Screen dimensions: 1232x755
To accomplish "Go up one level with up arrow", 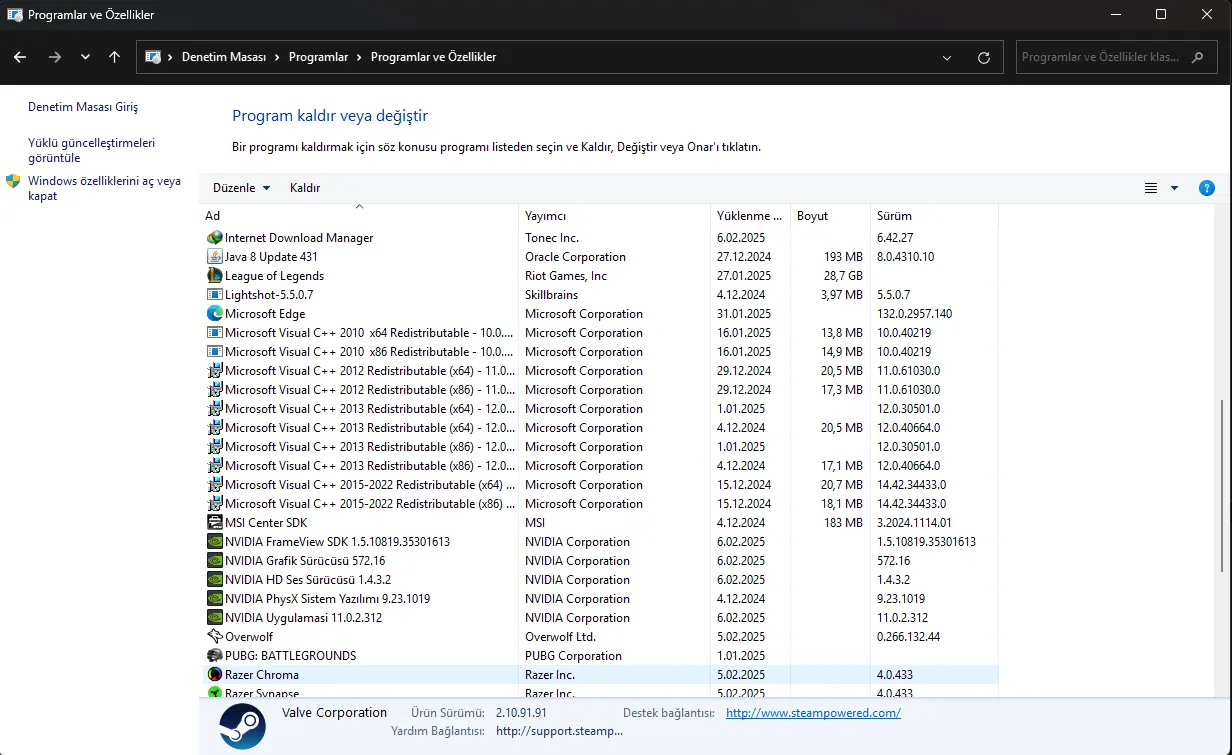I will (x=114, y=57).
